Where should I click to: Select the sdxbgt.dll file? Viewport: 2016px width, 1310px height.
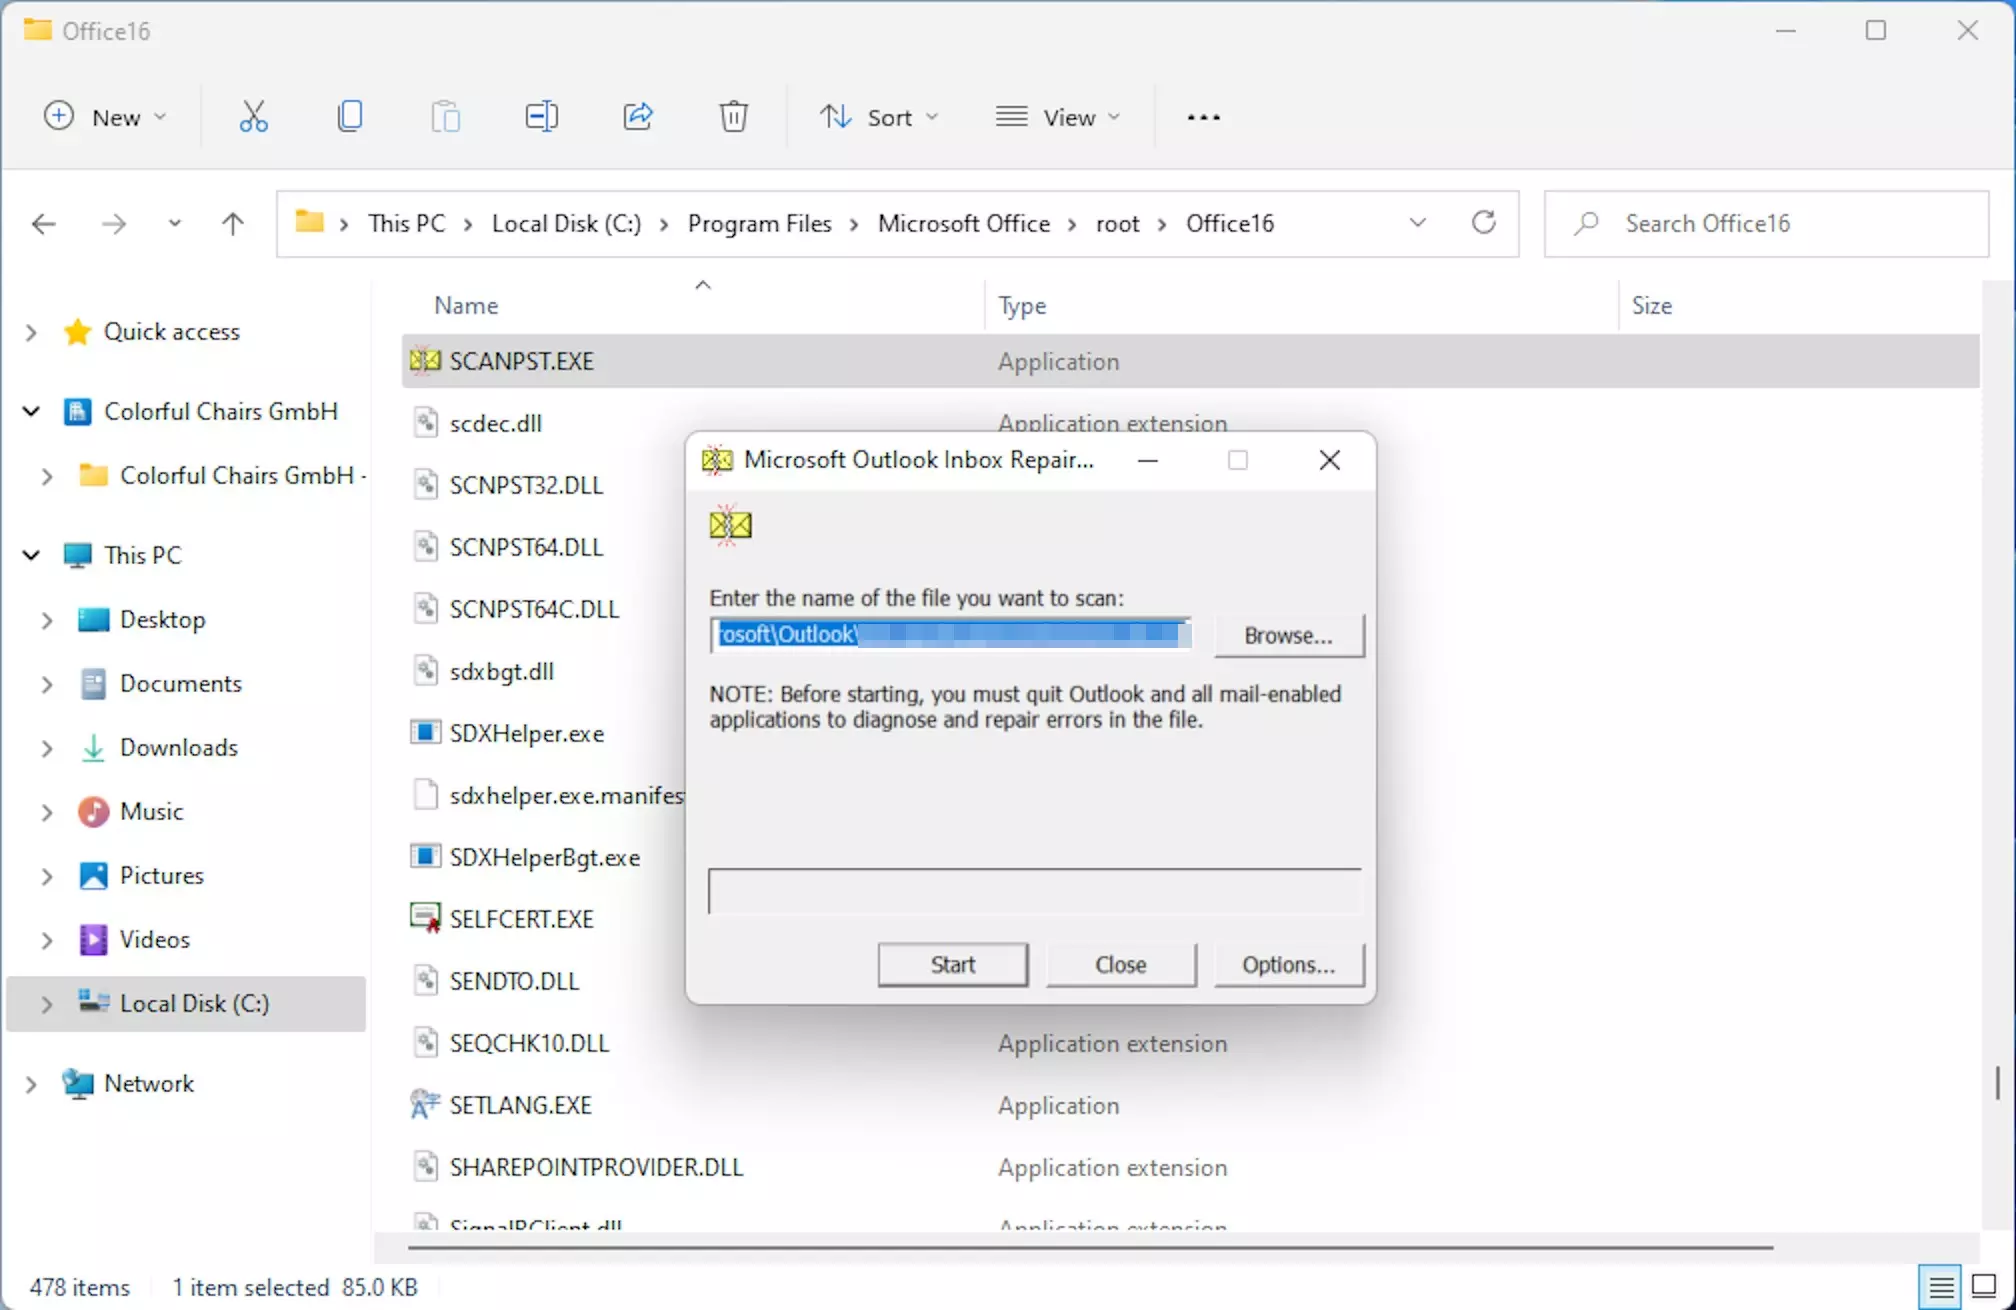(x=501, y=671)
